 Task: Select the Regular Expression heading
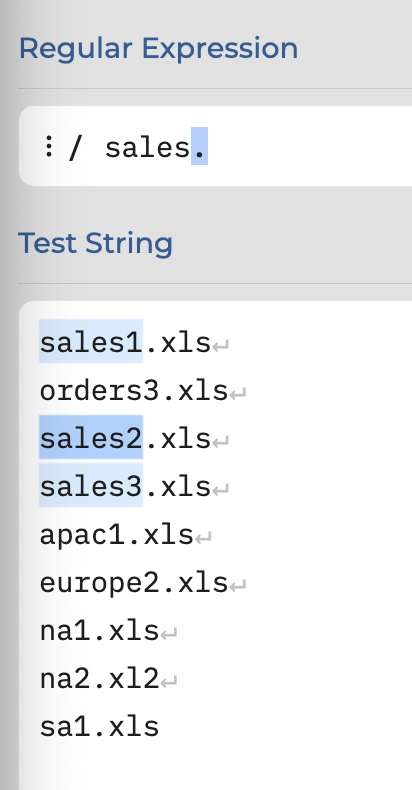click(158, 49)
